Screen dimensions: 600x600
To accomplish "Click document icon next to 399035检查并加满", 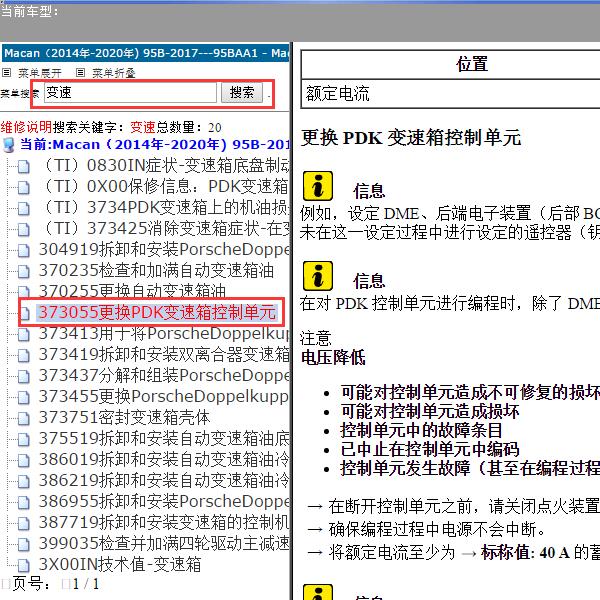I will (24, 545).
